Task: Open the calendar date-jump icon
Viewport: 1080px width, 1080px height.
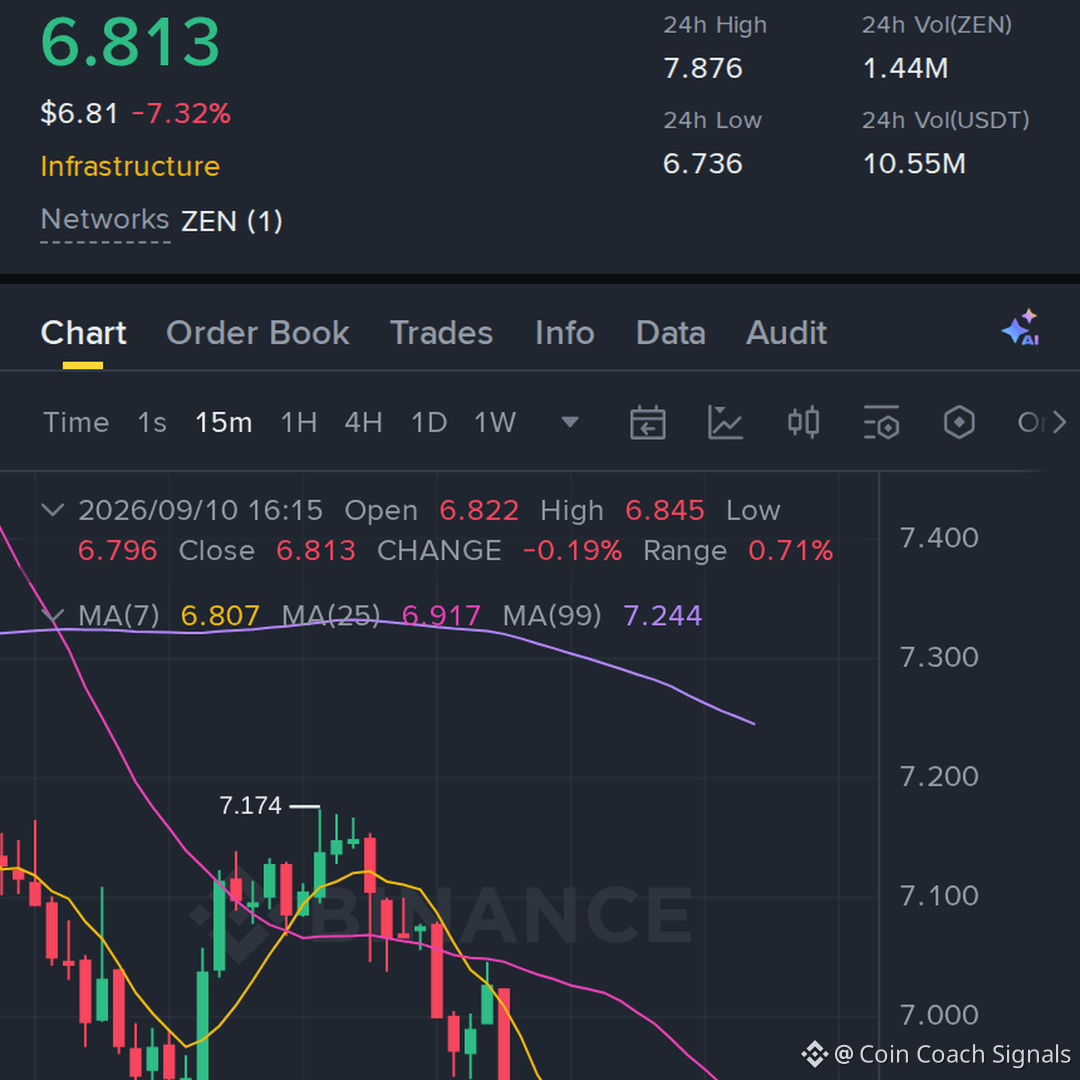Action: (x=647, y=422)
